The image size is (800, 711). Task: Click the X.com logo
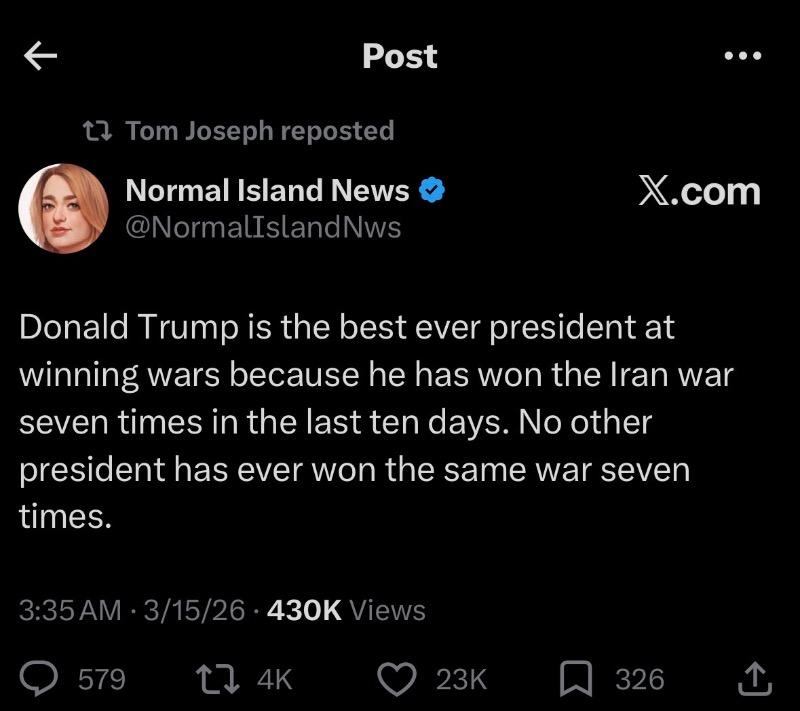[x=699, y=190]
